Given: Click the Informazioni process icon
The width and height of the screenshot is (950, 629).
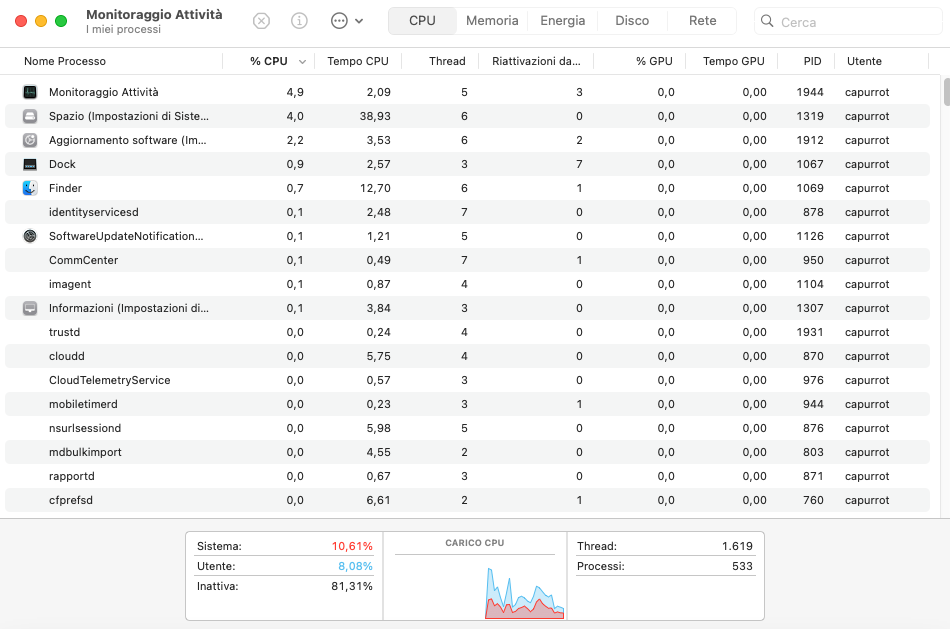Looking at the screenshot, I should [x=30, y=308].
